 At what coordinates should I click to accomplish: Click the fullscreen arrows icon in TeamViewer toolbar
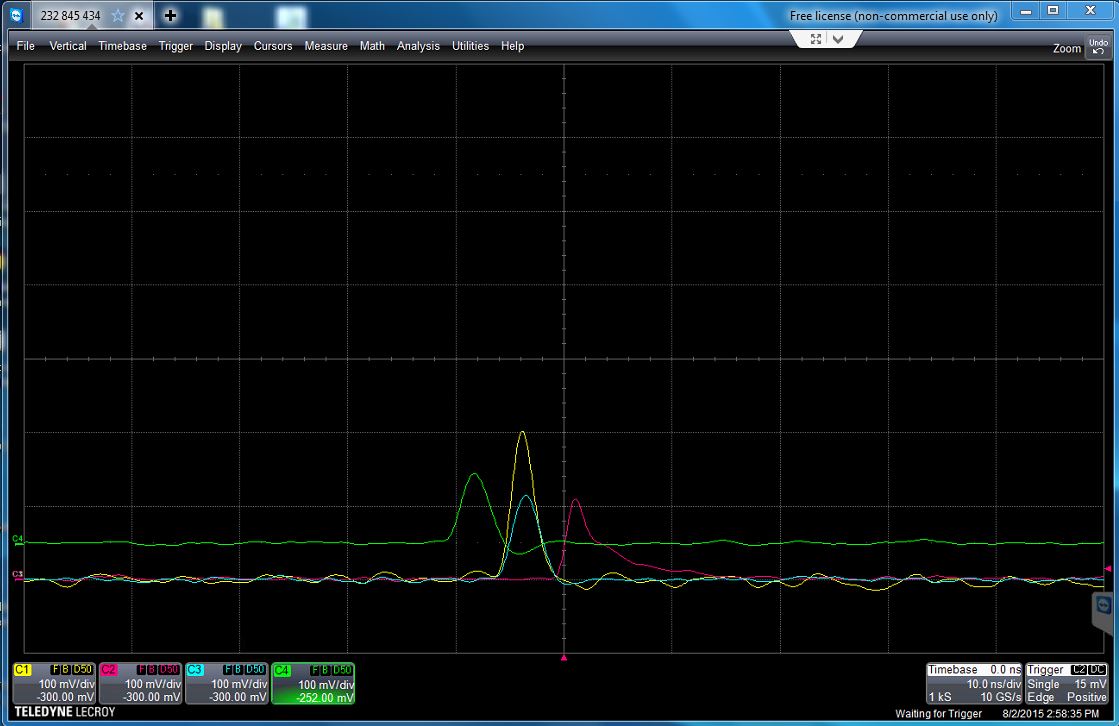pos(816,39)
